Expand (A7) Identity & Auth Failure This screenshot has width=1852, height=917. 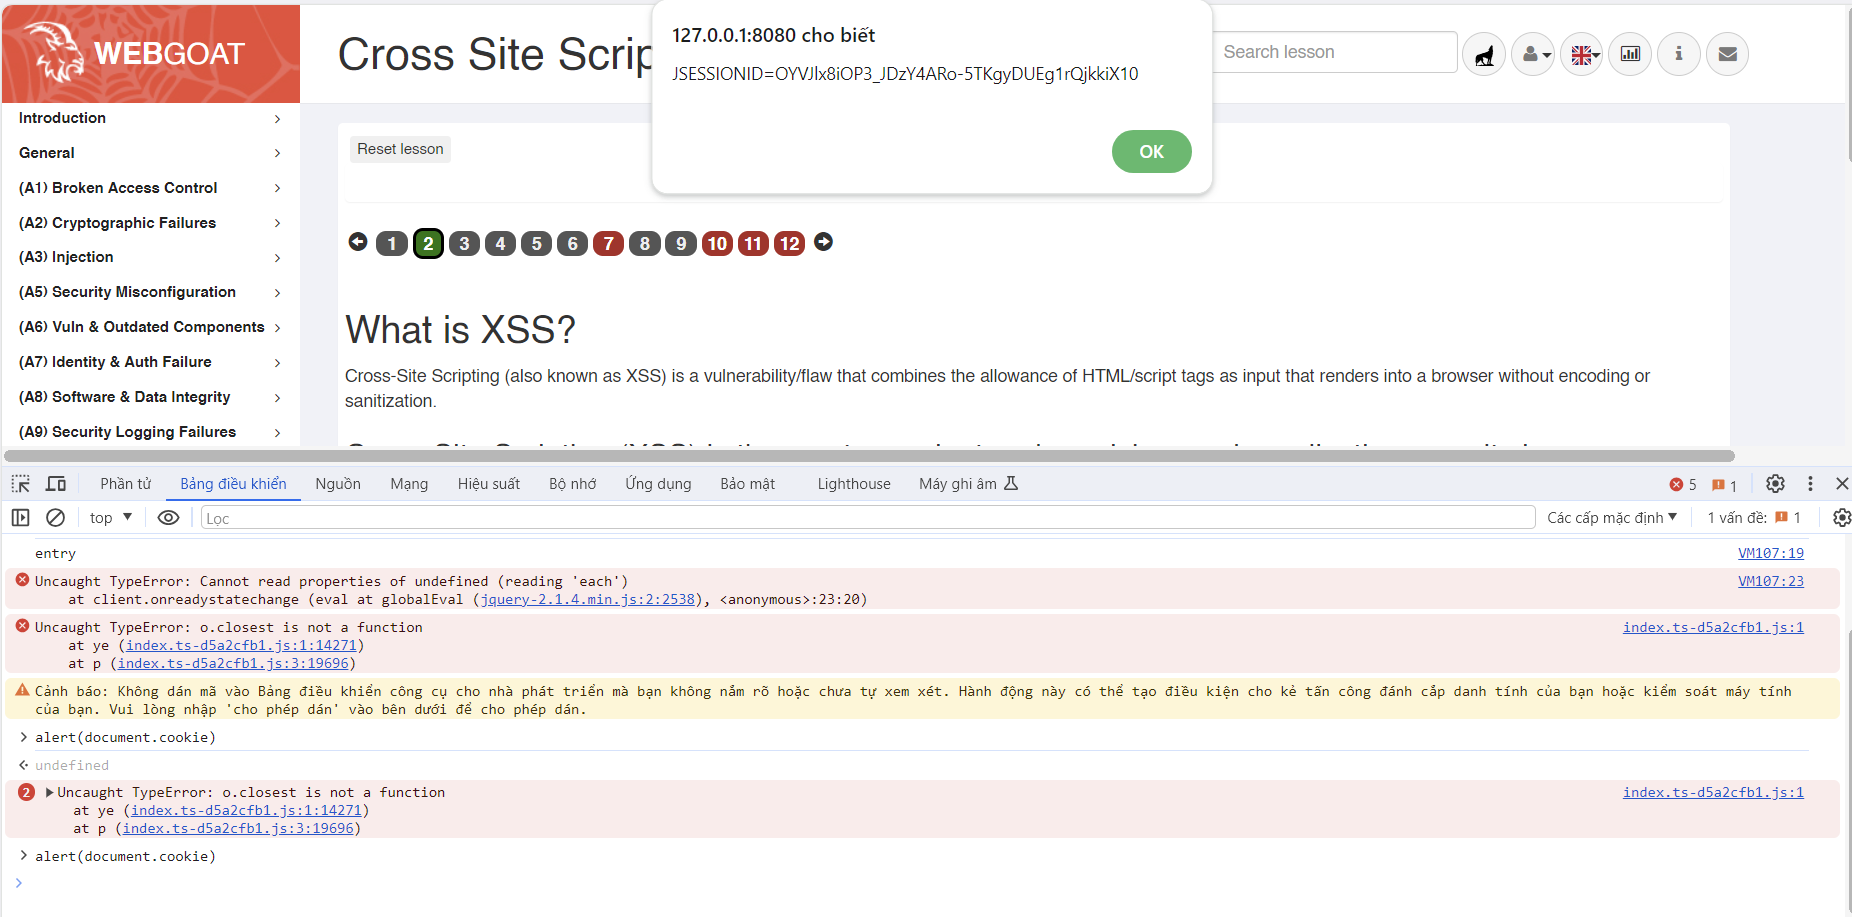click(150, 362)
